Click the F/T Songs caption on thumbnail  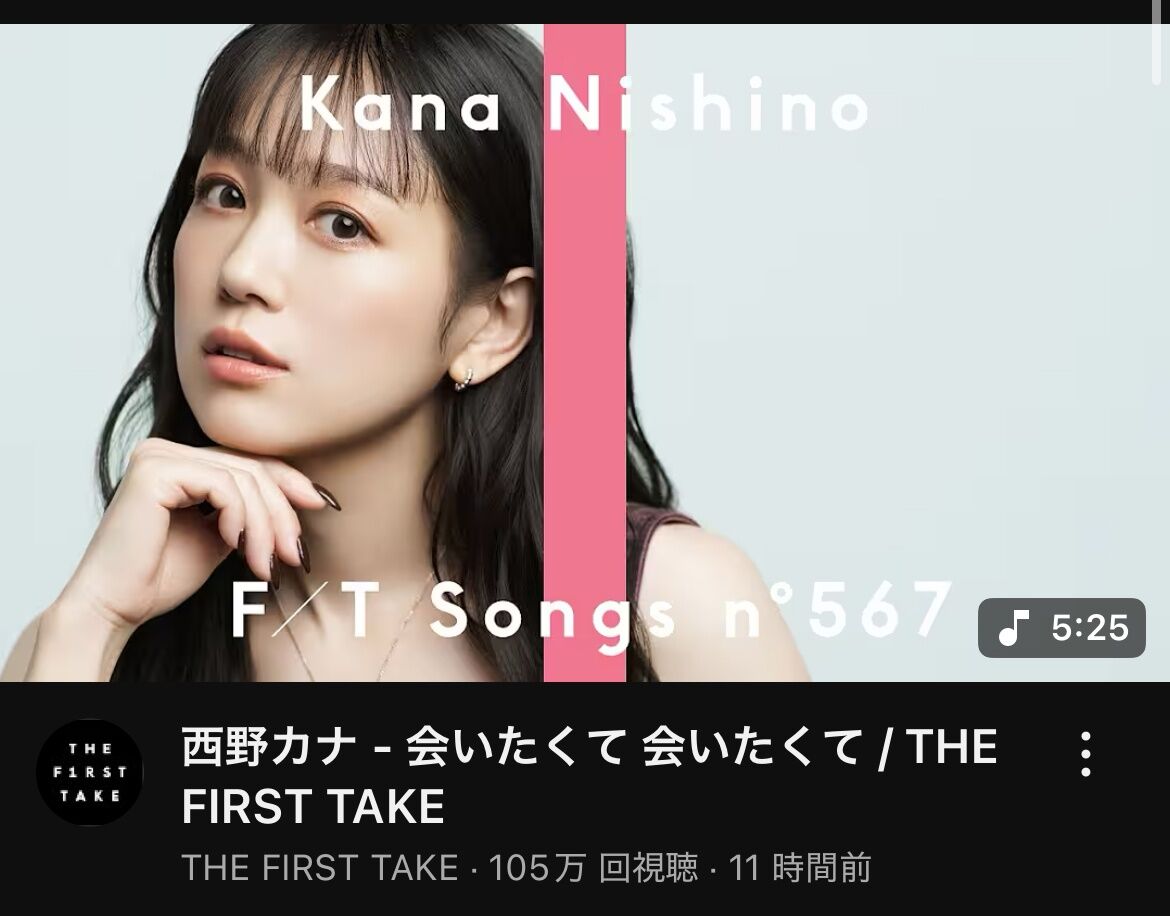coord(454,611)
